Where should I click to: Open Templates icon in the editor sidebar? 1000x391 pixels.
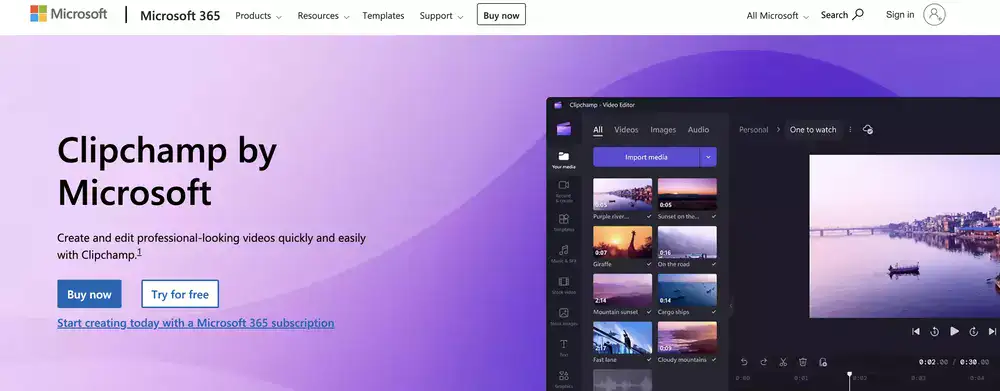[564, 223]
